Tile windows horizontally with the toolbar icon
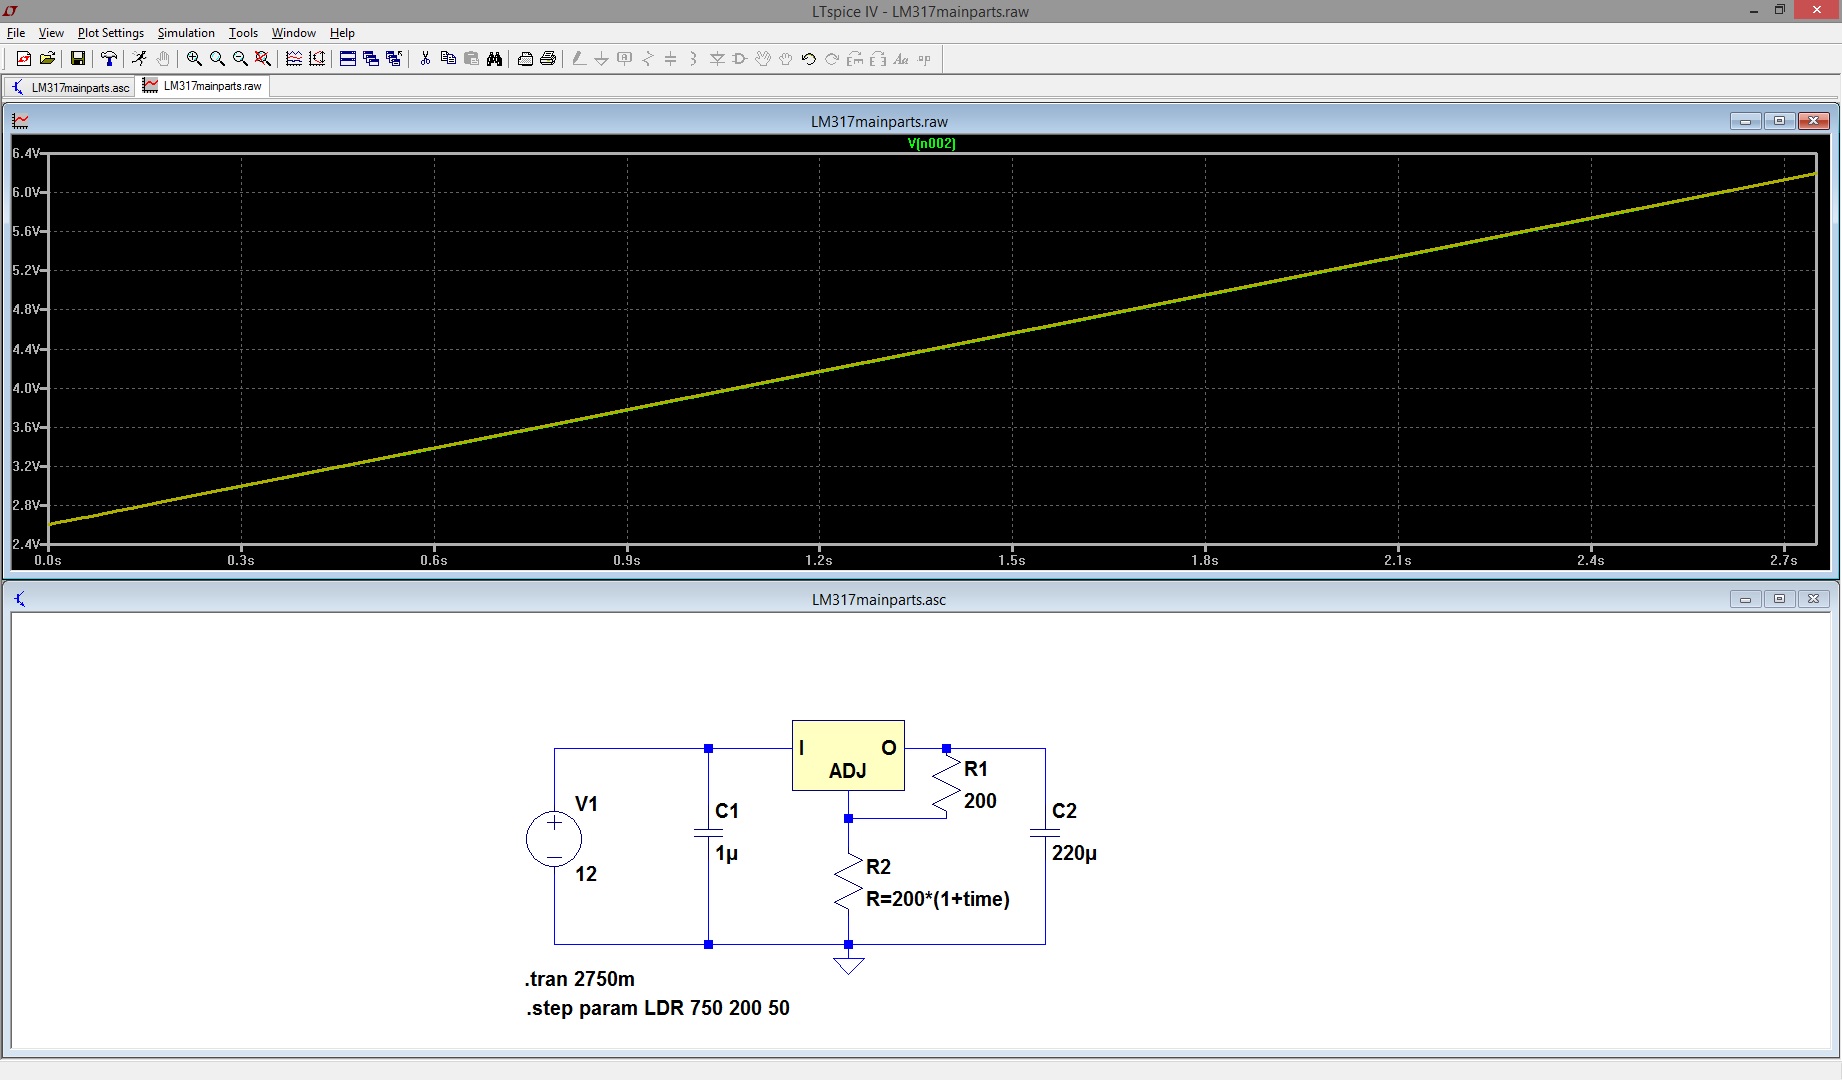The image size is (1842, 1080). [x=348, y=59]
